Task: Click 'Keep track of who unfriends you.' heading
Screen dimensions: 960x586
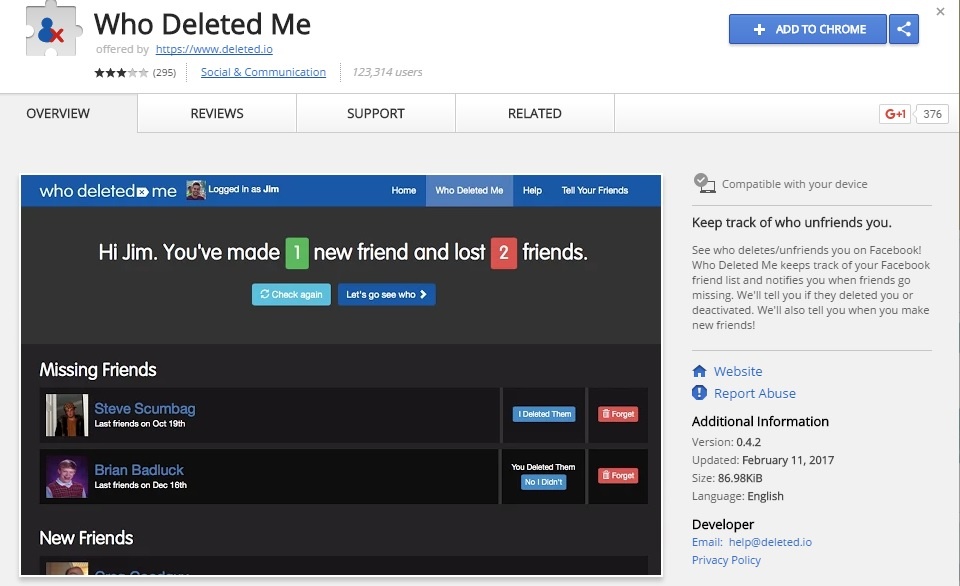Action: pyautogui.click(x=792, y=222)
